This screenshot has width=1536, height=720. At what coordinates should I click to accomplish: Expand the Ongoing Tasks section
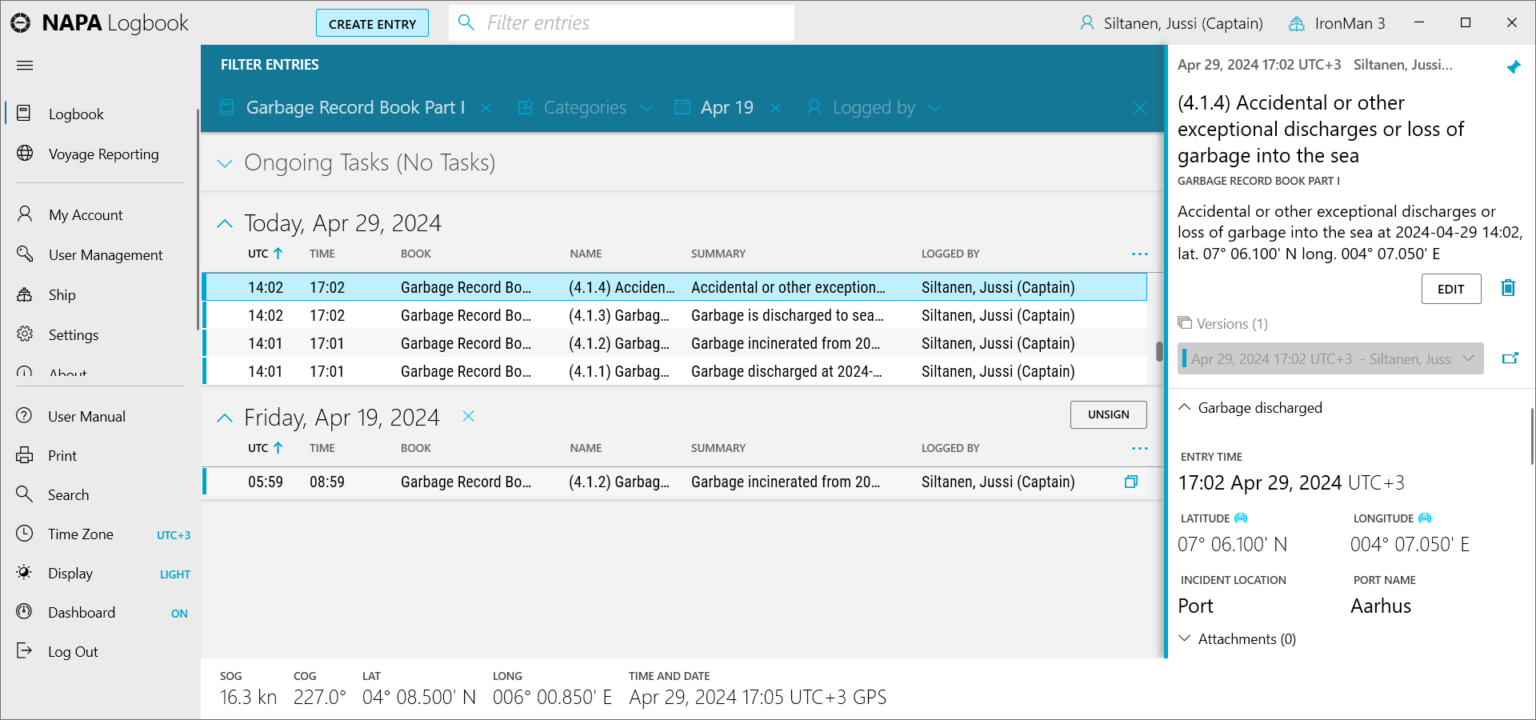point(225,163)
